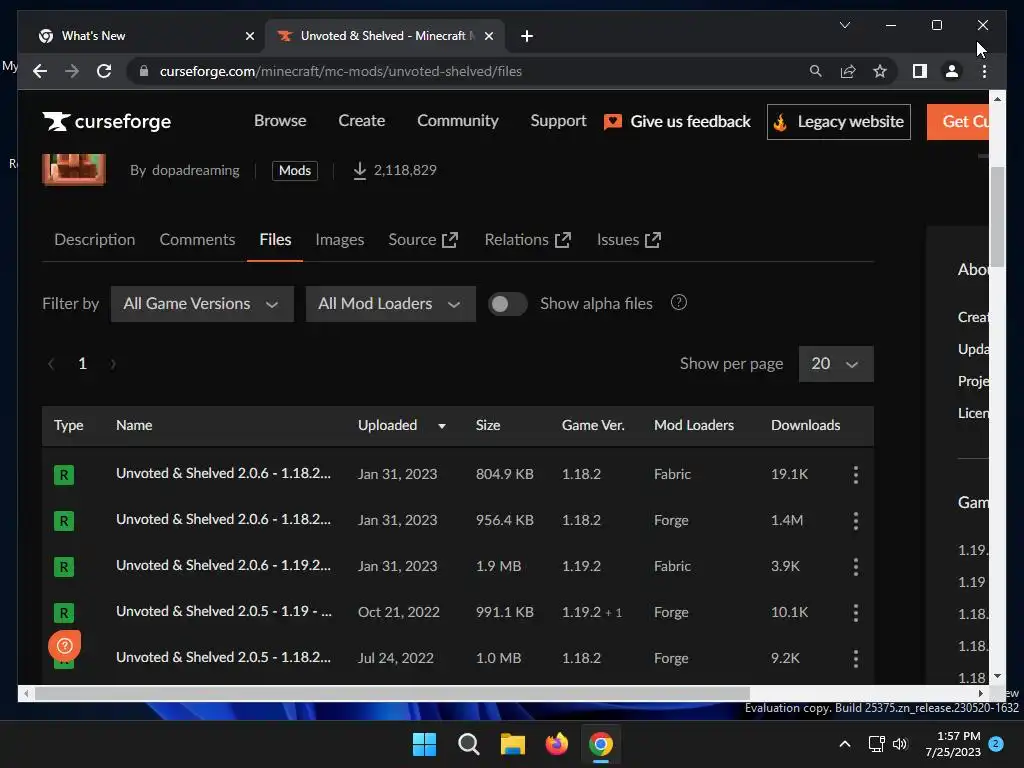The image size is (1024, 768).
Task: Click release badge of 991.1 KB file
Action: pyautogui.click(x=64, y=613)
